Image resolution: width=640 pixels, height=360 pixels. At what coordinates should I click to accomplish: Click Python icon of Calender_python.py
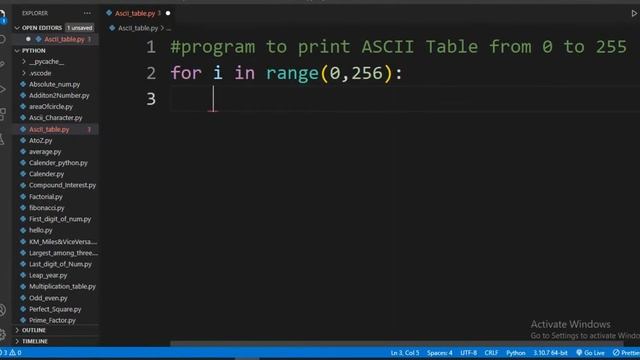pos(23,162)
